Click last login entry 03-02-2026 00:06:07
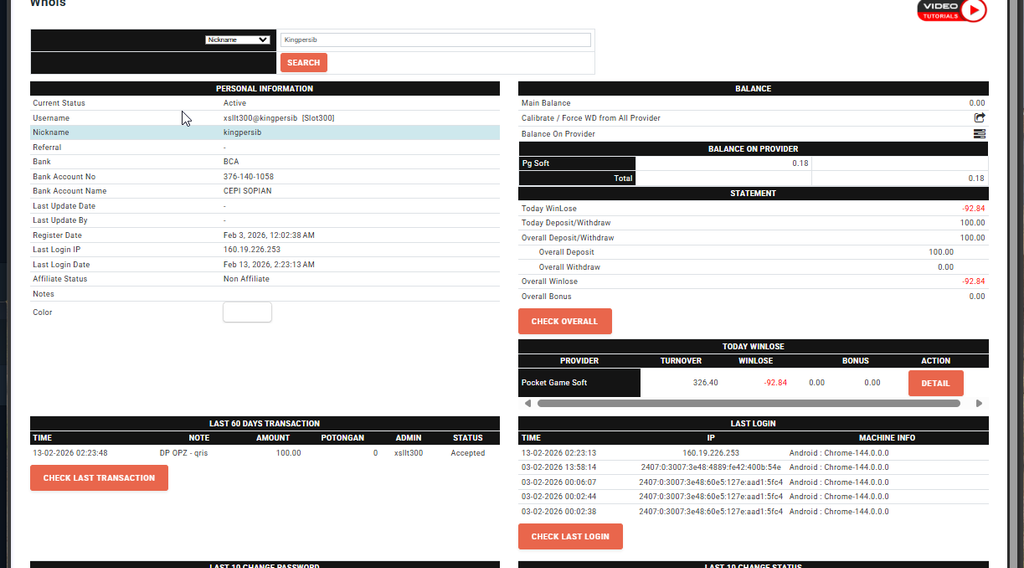This screenshot has width=1024, height=568. tap(558, 482)
